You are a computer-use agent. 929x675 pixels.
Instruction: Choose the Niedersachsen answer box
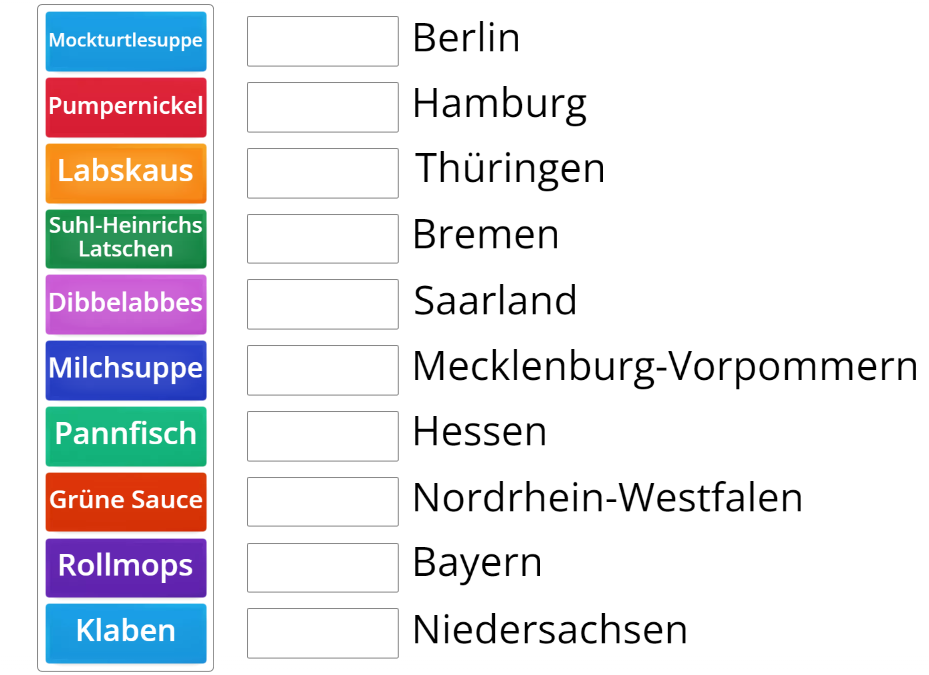pyautogui.click(x=322, y=633)
